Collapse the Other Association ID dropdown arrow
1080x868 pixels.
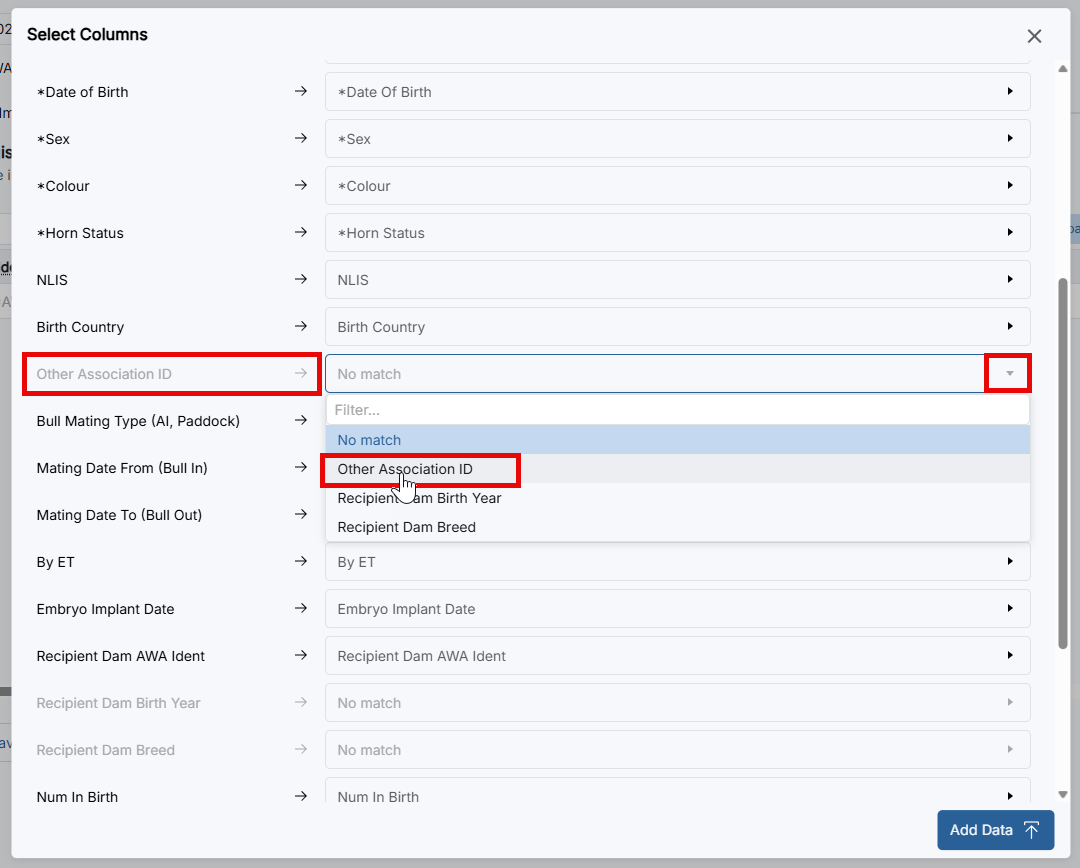pos(1009,374)
